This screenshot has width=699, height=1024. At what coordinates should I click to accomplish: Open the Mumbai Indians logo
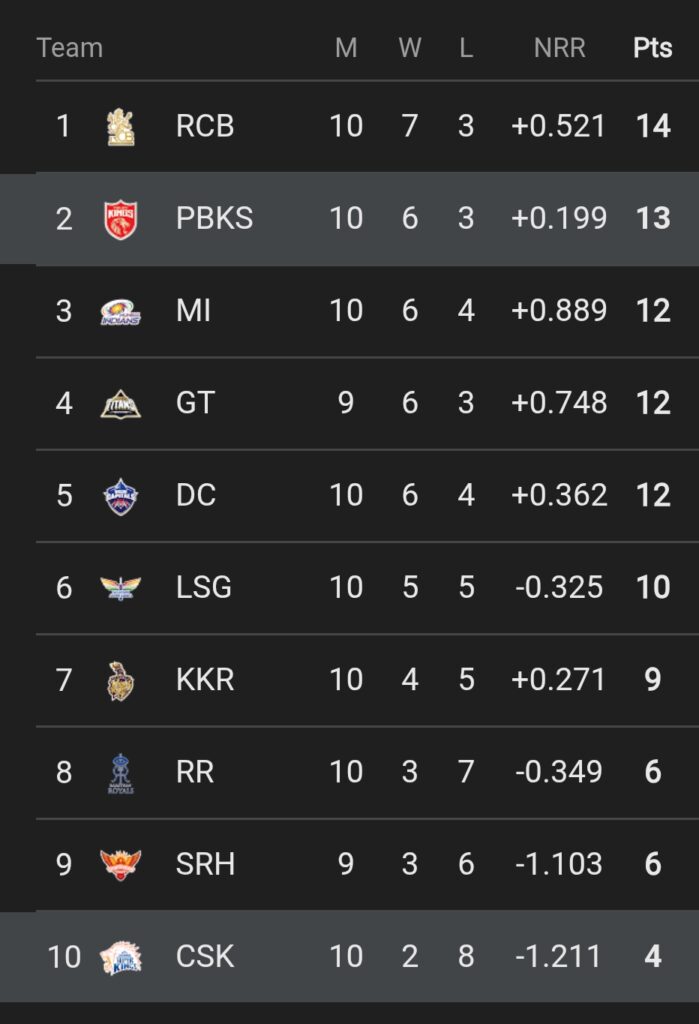(x=121, y=312)
